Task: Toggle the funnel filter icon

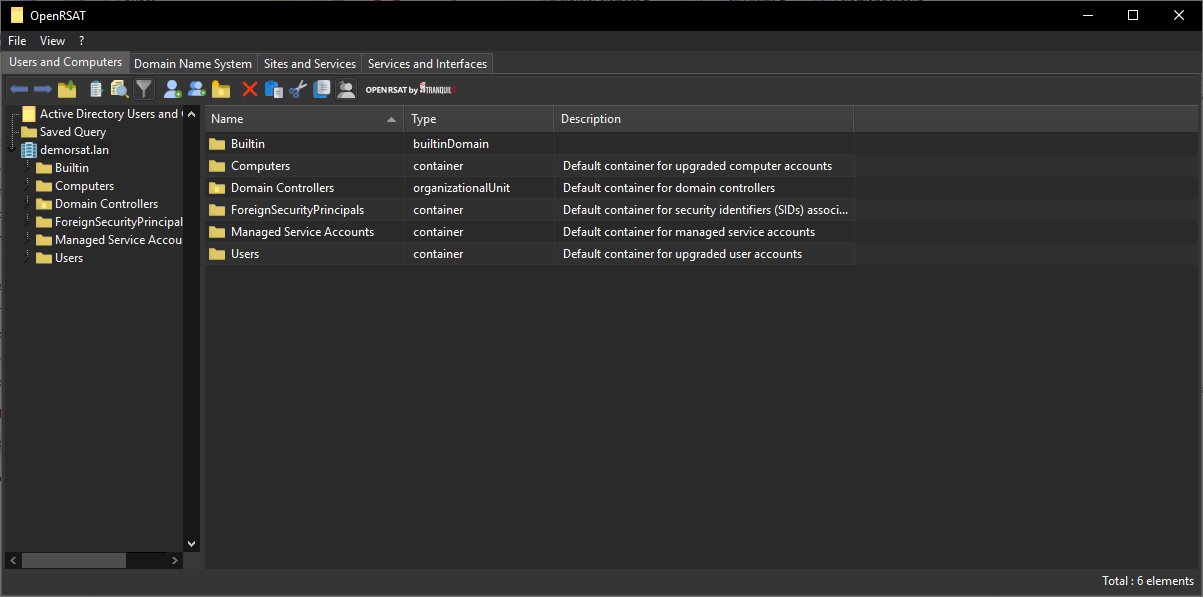Action: point(145,90)
